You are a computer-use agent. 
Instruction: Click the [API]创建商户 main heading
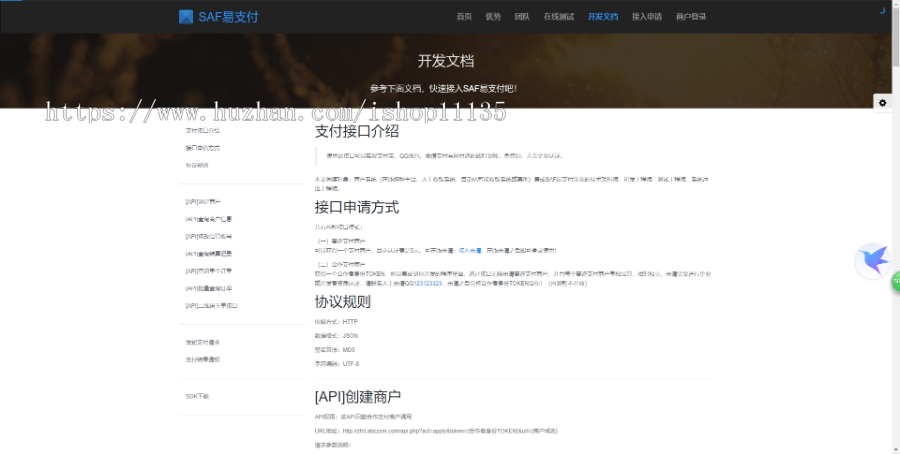point(358,397)
